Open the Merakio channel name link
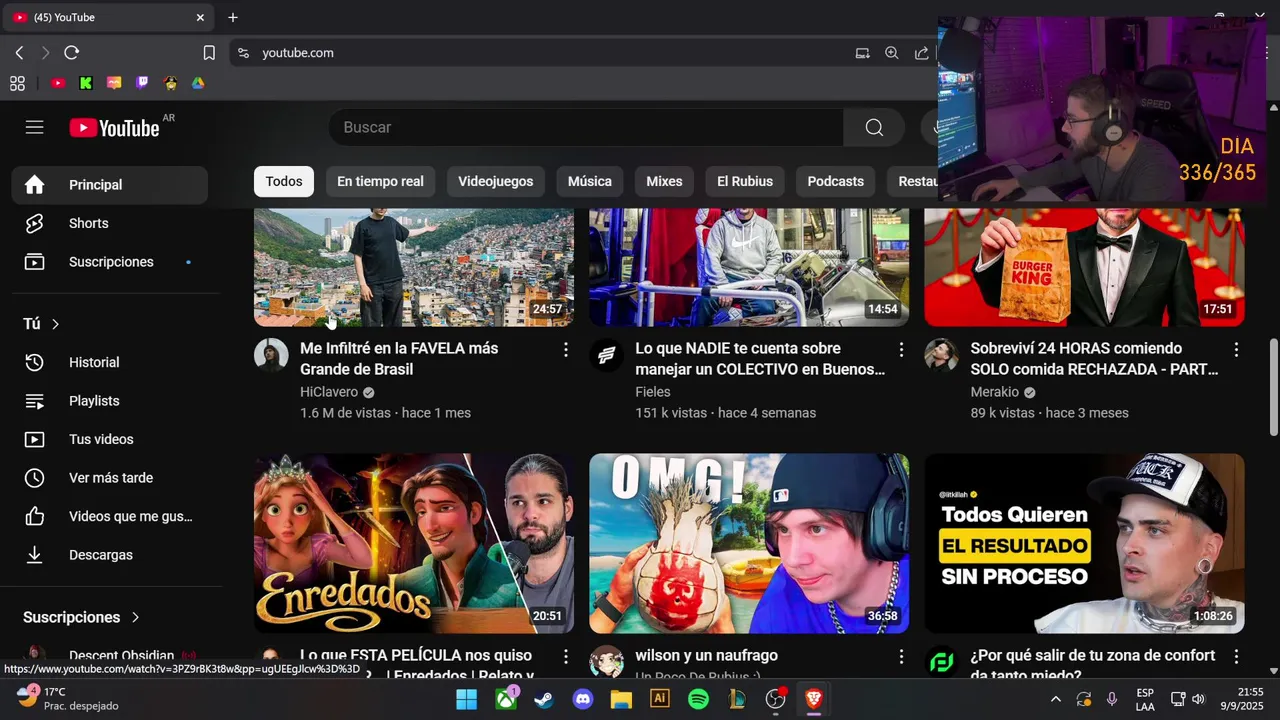The height and width of the screenshot is (720, 1280). 994,392
